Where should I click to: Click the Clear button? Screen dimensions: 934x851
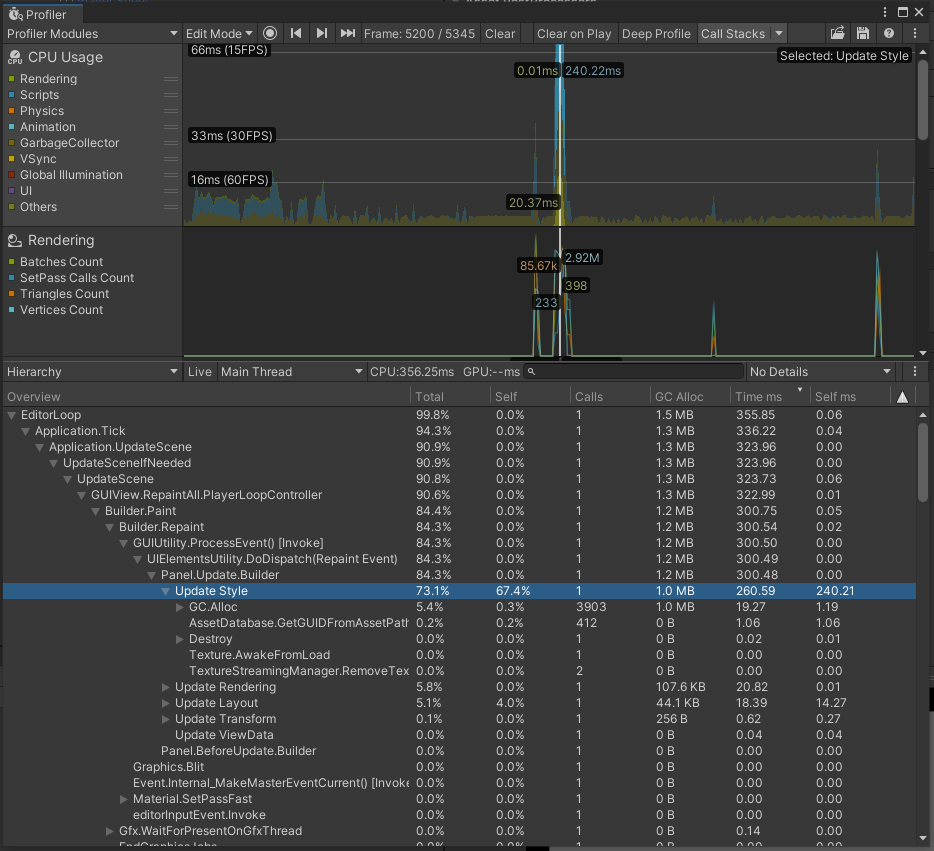tap(500, 33)
